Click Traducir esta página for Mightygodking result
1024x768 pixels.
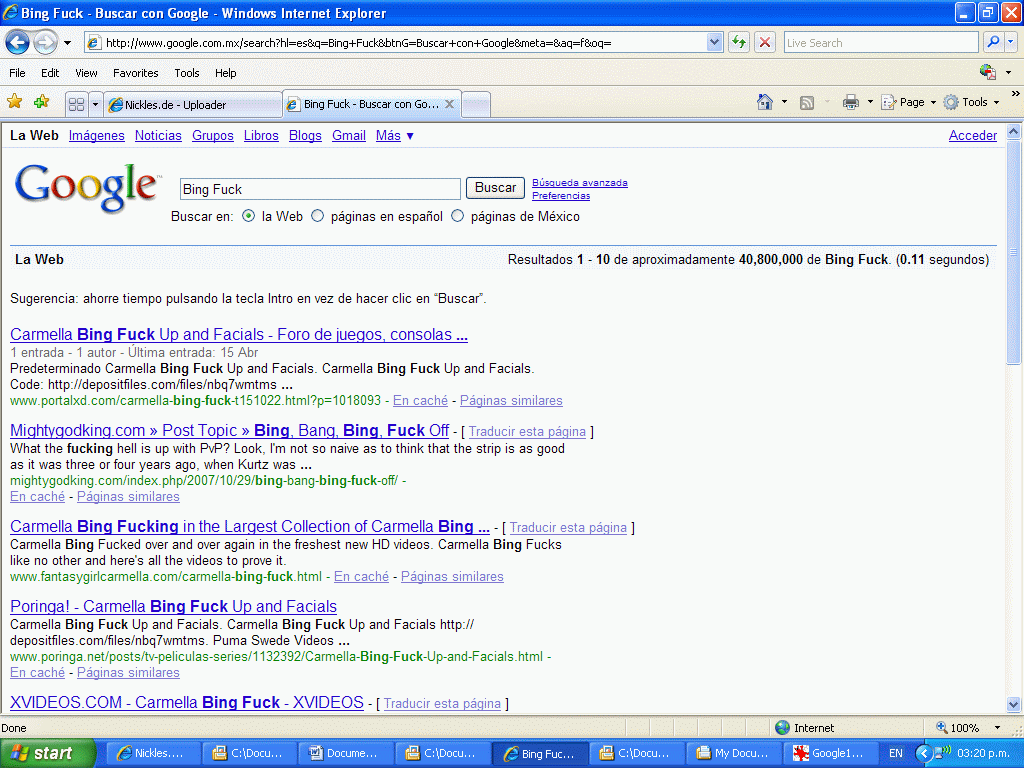(x=527, y=432)
